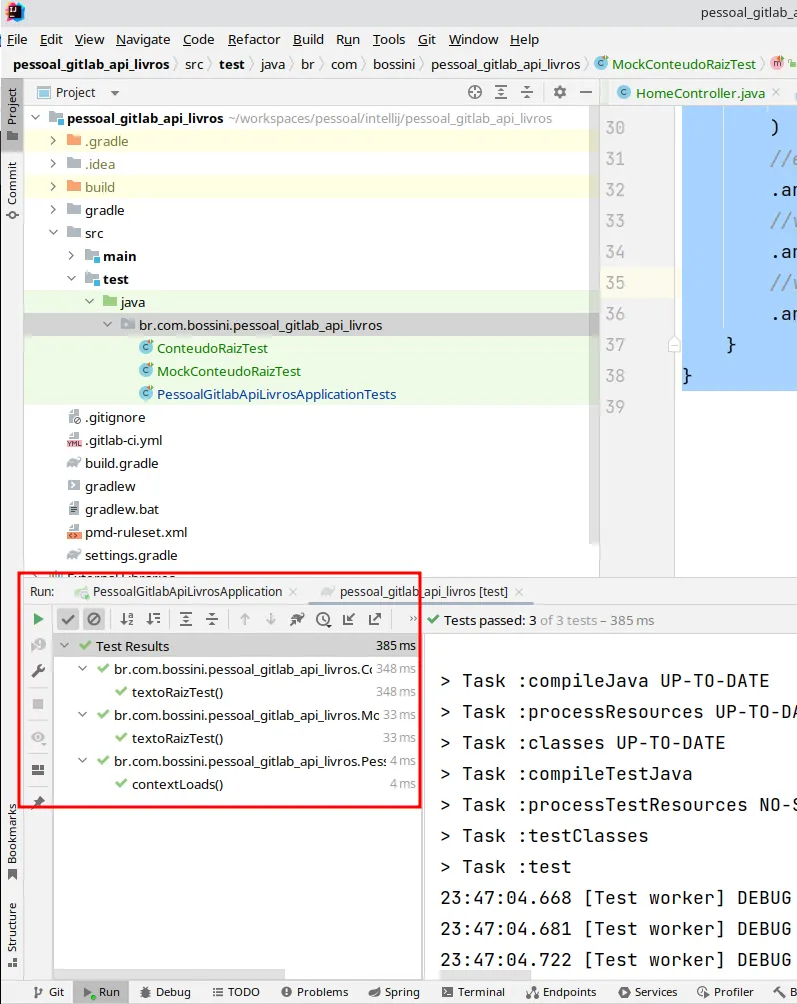The image size is (797, 1004).
Task: Open the test history clock icon
Action: tap(323, 619)
